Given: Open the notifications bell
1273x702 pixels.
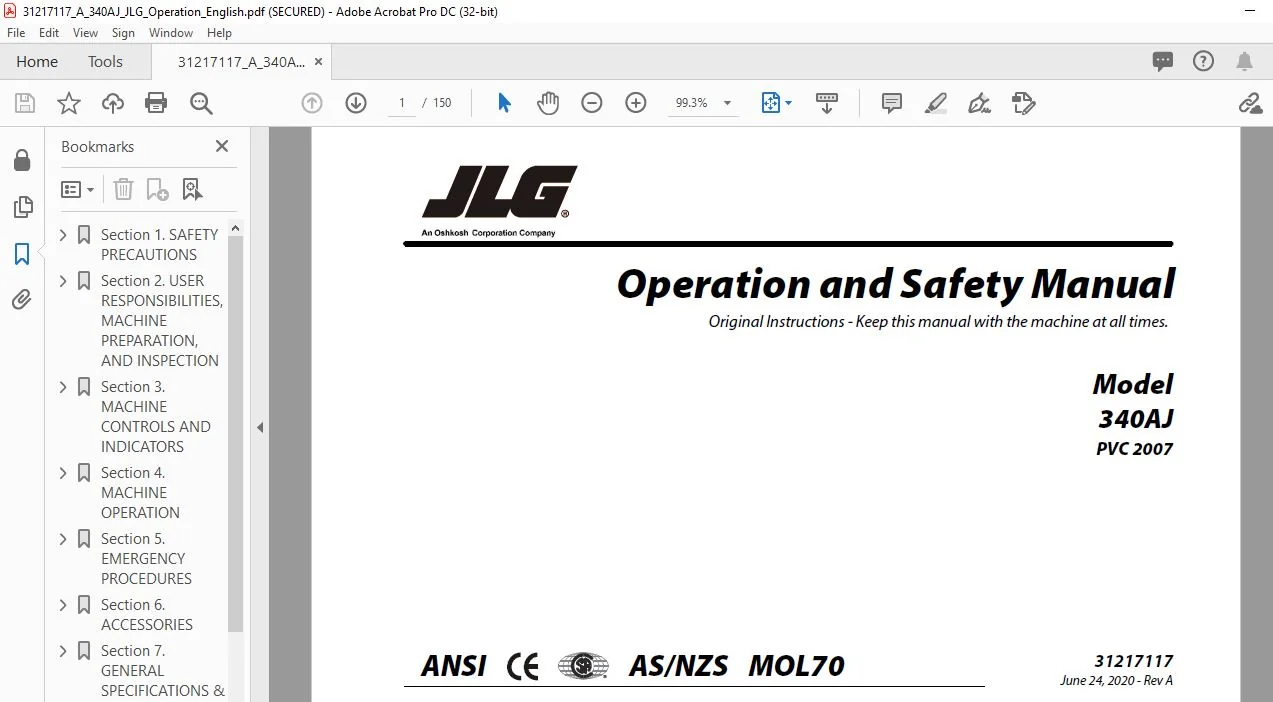Looking at the screenshot, I should (x=1244, y=62).
